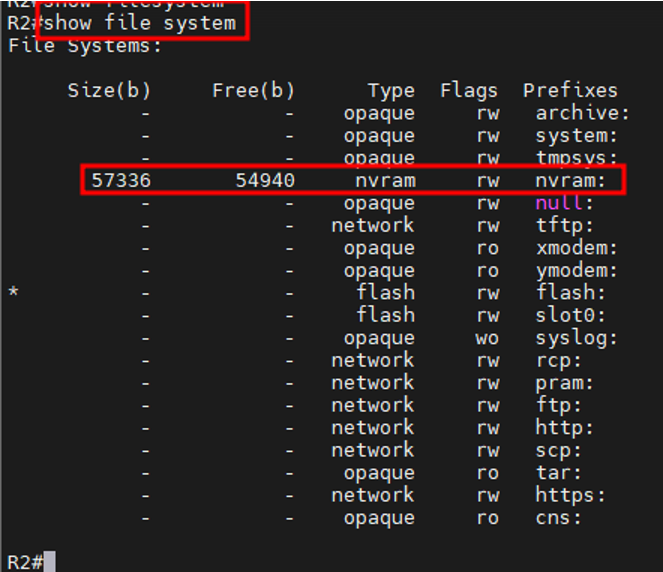This screenshot has width=663, height=572.
Task: Select the 'archive:' prefix text
Action: tap(583, 113)
